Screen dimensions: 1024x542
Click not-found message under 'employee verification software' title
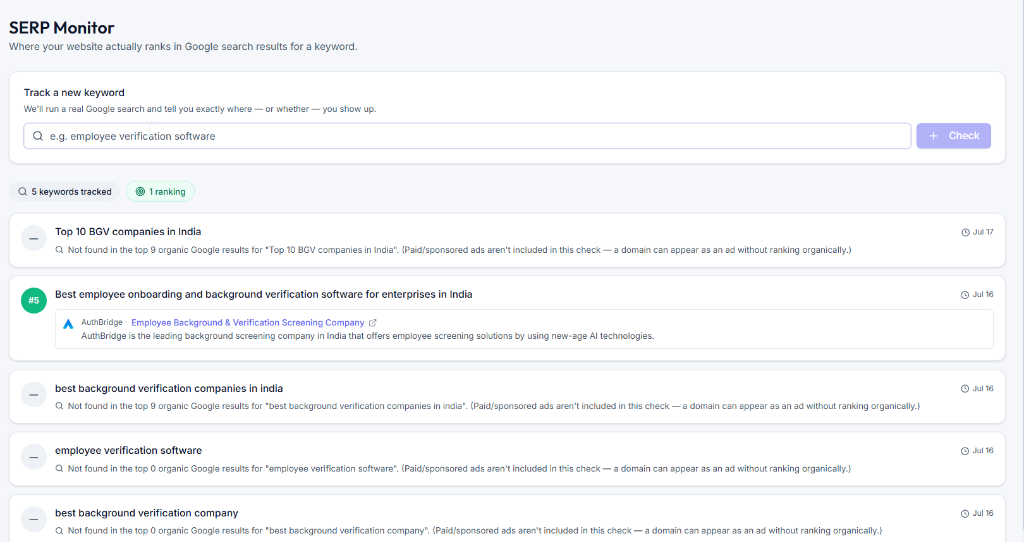point(459,469)
